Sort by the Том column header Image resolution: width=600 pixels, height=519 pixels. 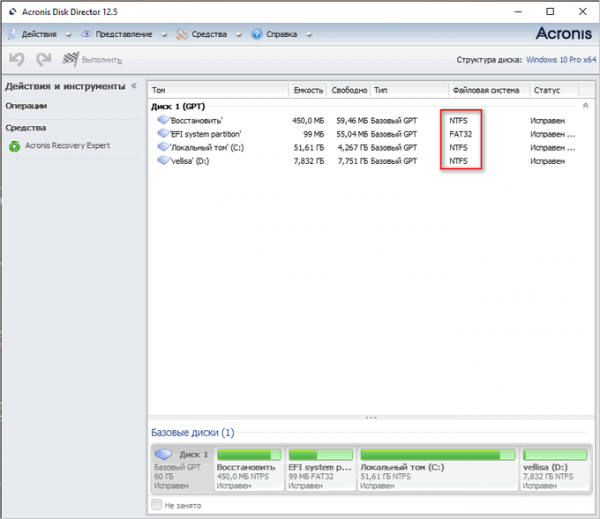[x=218, y=90]
